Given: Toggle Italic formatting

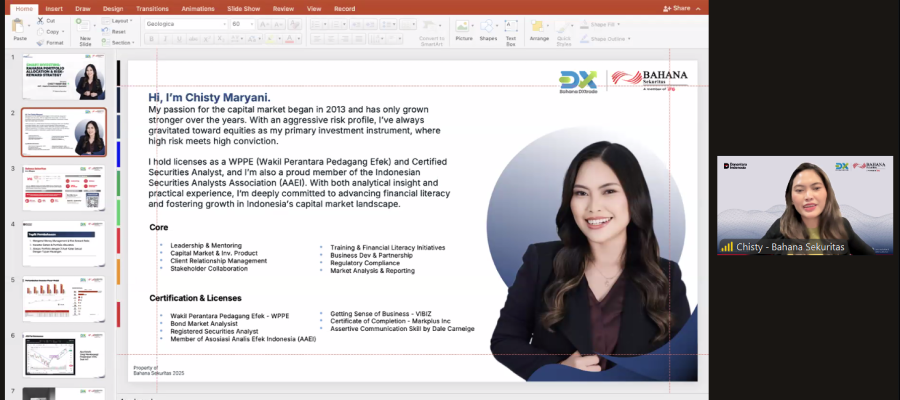Looking at the screenshot, I should [165, 39].
